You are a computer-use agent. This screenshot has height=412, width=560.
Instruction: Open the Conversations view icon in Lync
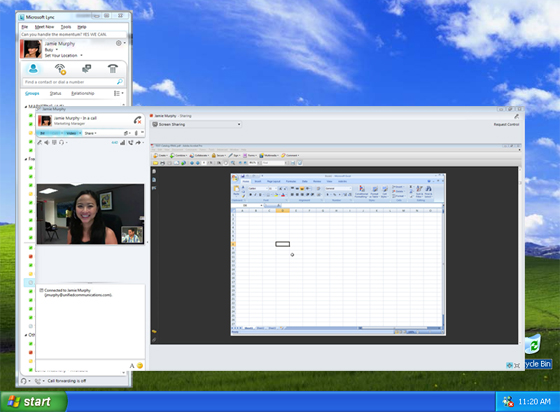[86, 68]
